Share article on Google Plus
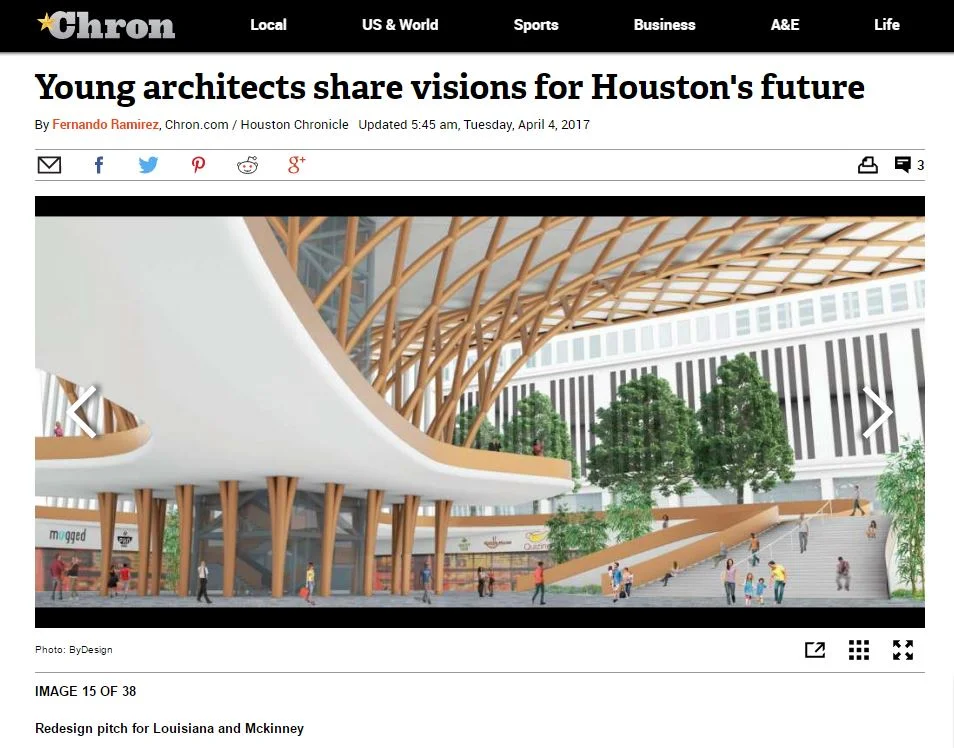Viewport: 954px width, 748px height. click(296, 165)
